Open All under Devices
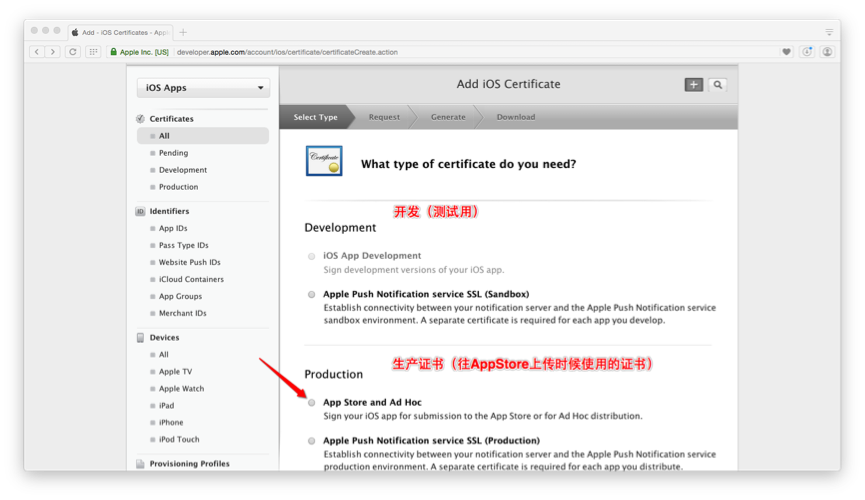Screen dimensions: 865x500 (x=163, y=355)
